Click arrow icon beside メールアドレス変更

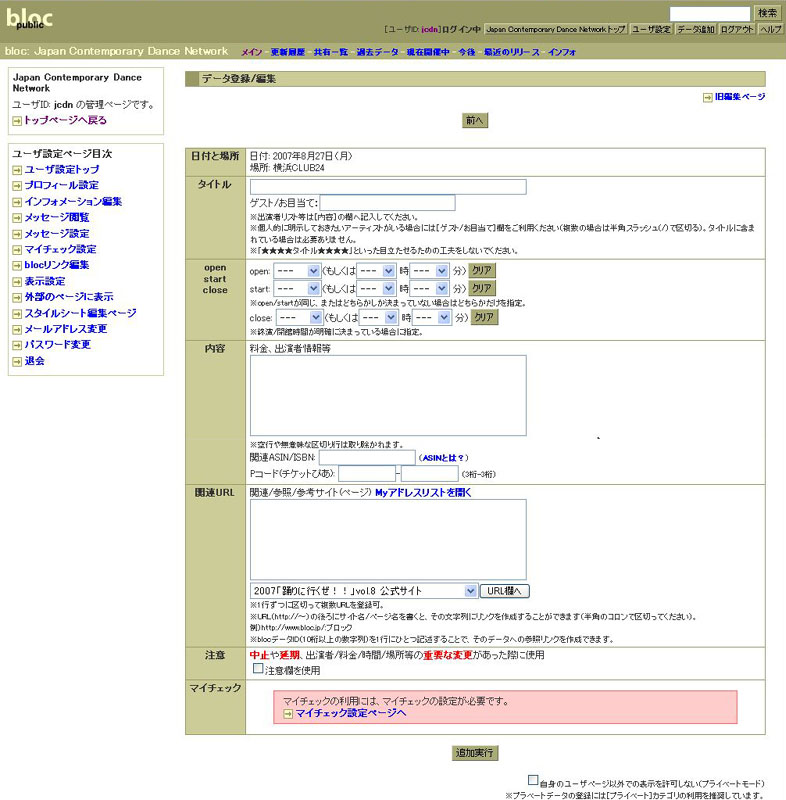coord(17,330)
